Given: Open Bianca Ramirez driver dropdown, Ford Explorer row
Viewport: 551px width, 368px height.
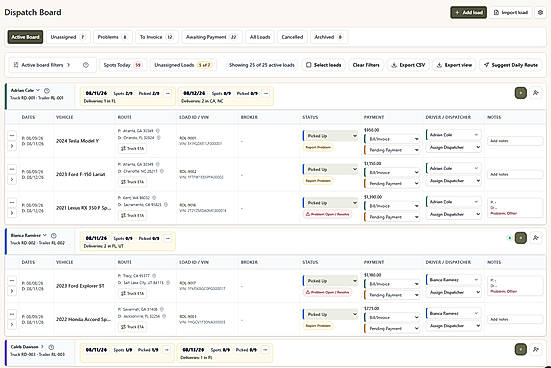Looking at the screenshot, I should tap(453, 280).
